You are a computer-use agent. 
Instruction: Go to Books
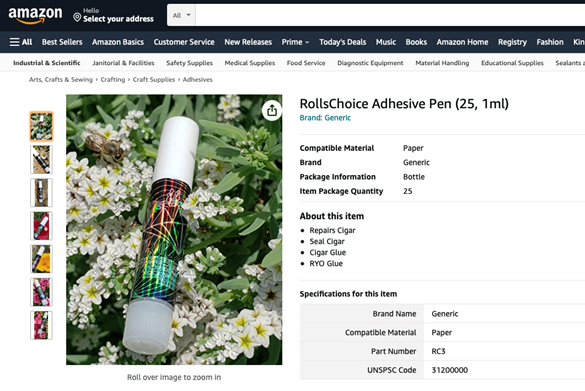pos(416,42)
